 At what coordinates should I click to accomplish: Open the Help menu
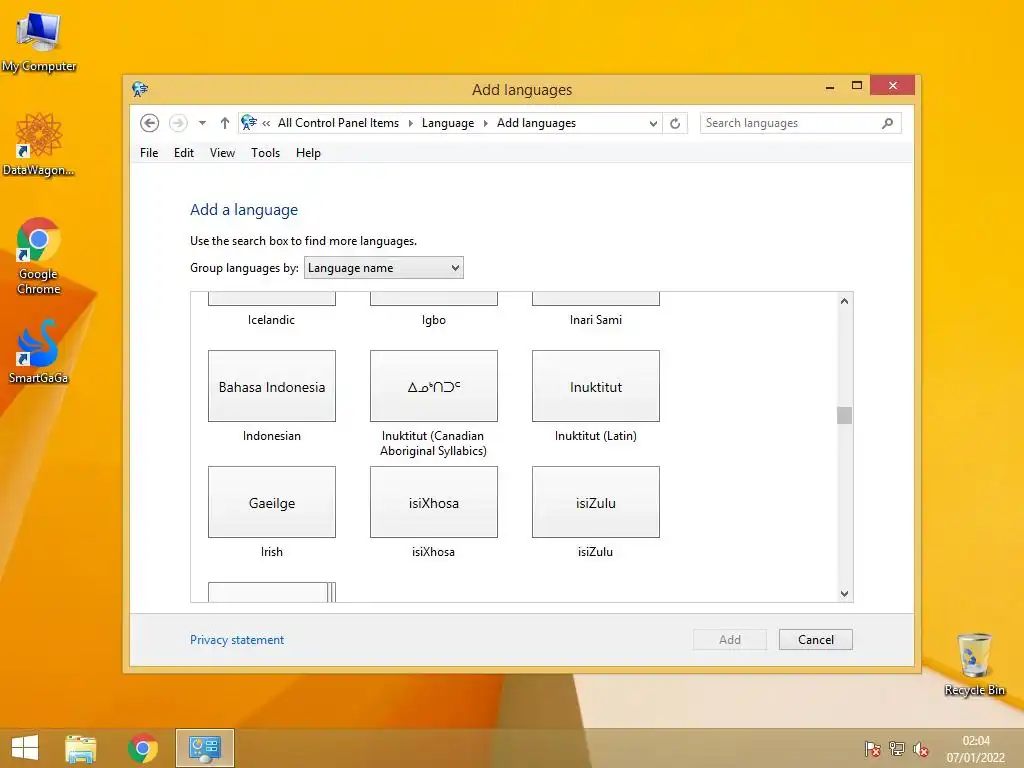pos(308,153)
